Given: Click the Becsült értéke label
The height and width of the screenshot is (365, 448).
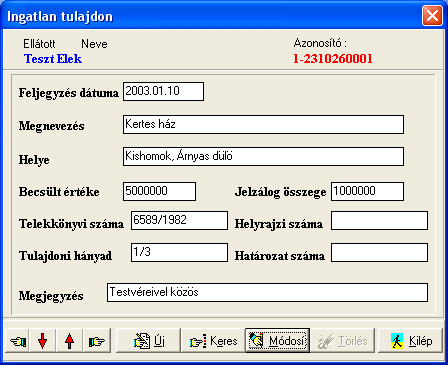Looking at the screenshot, I should tap(59, 192).
